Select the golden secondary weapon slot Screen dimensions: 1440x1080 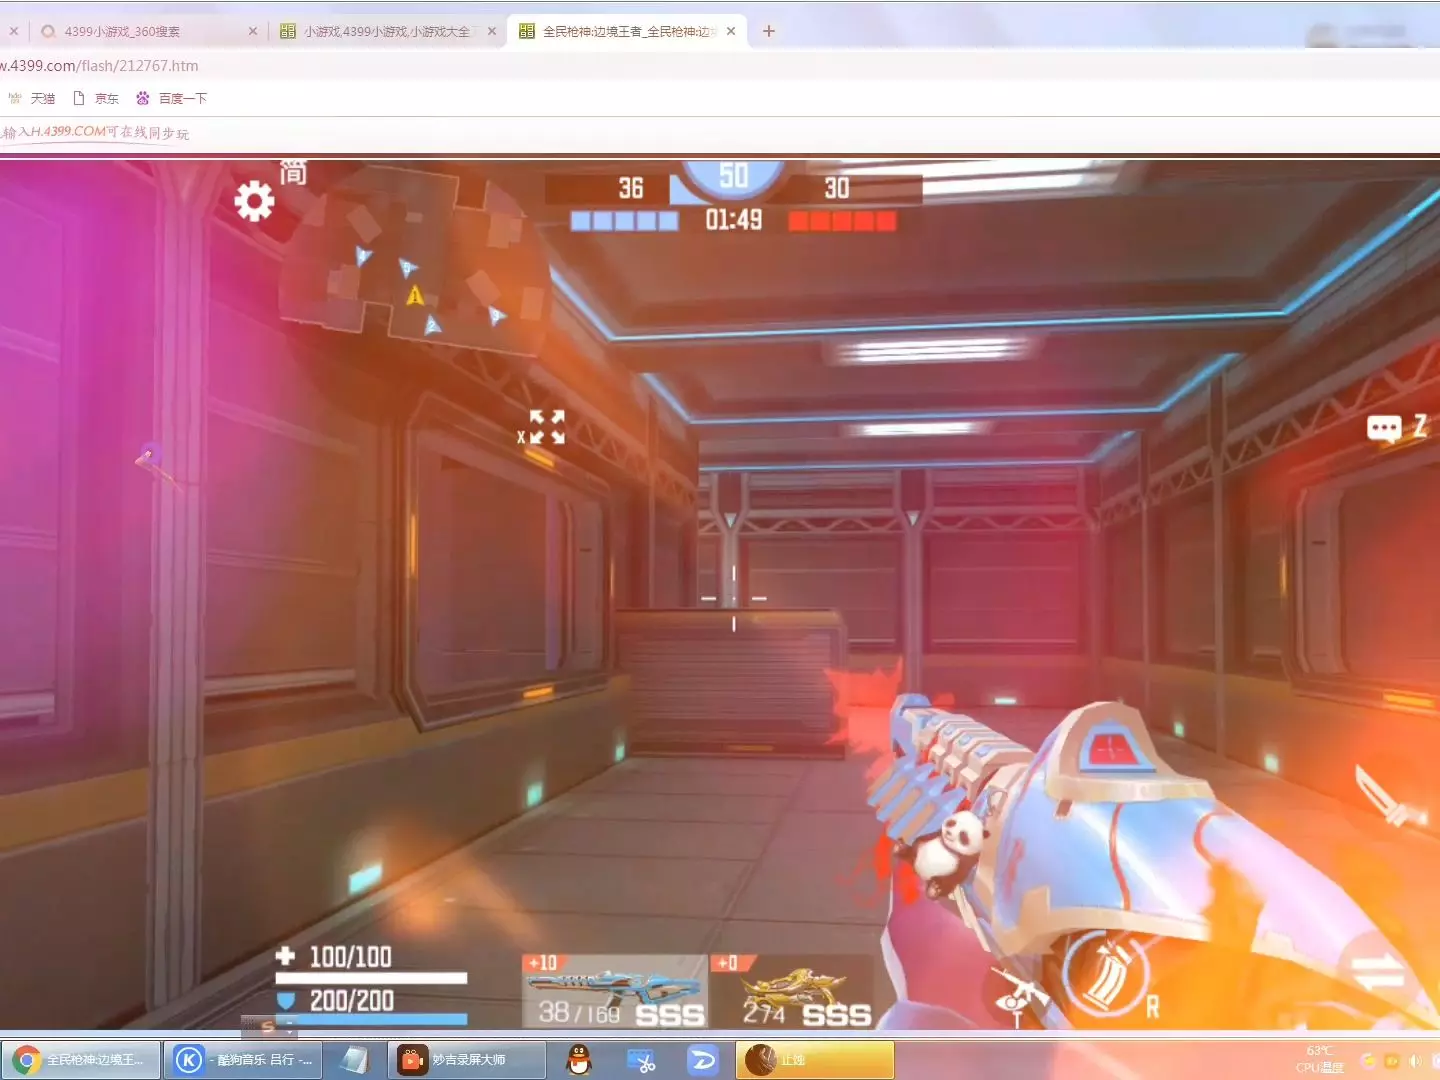point(791,991)
